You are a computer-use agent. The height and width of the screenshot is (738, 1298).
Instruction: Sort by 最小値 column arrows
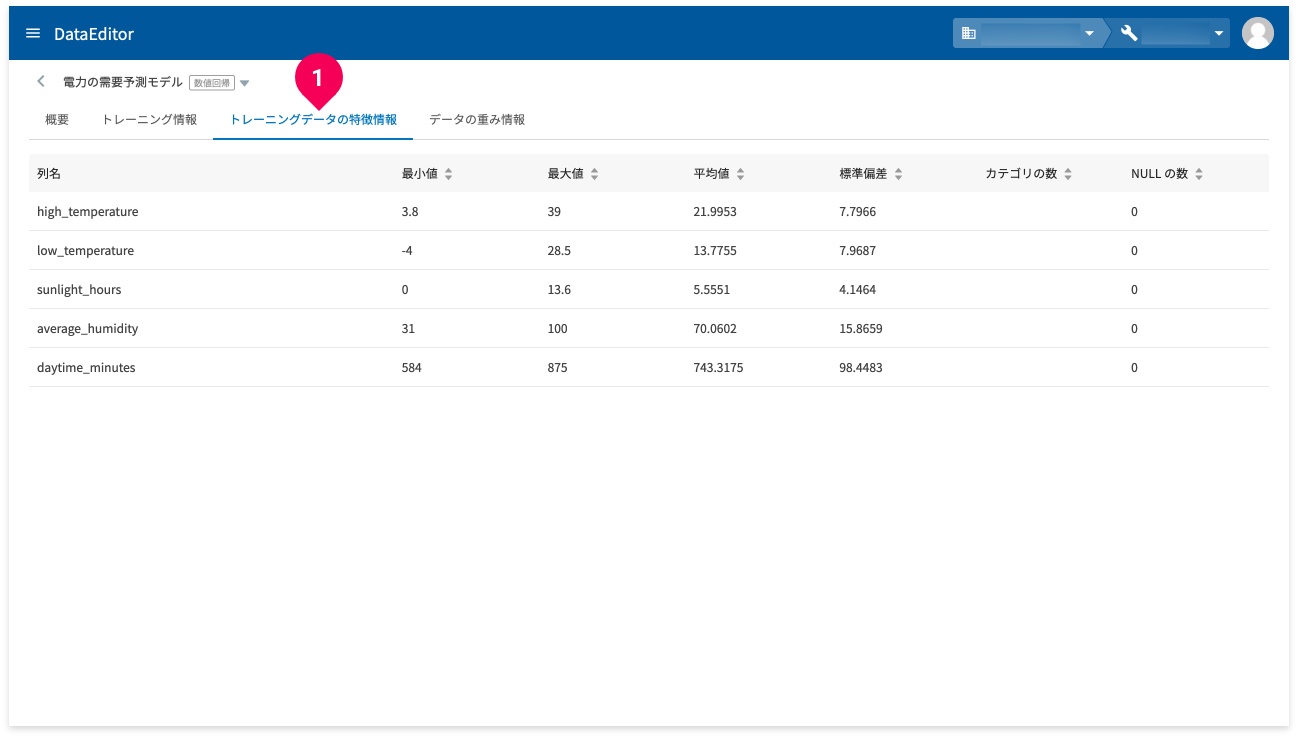tap(449, 174)
